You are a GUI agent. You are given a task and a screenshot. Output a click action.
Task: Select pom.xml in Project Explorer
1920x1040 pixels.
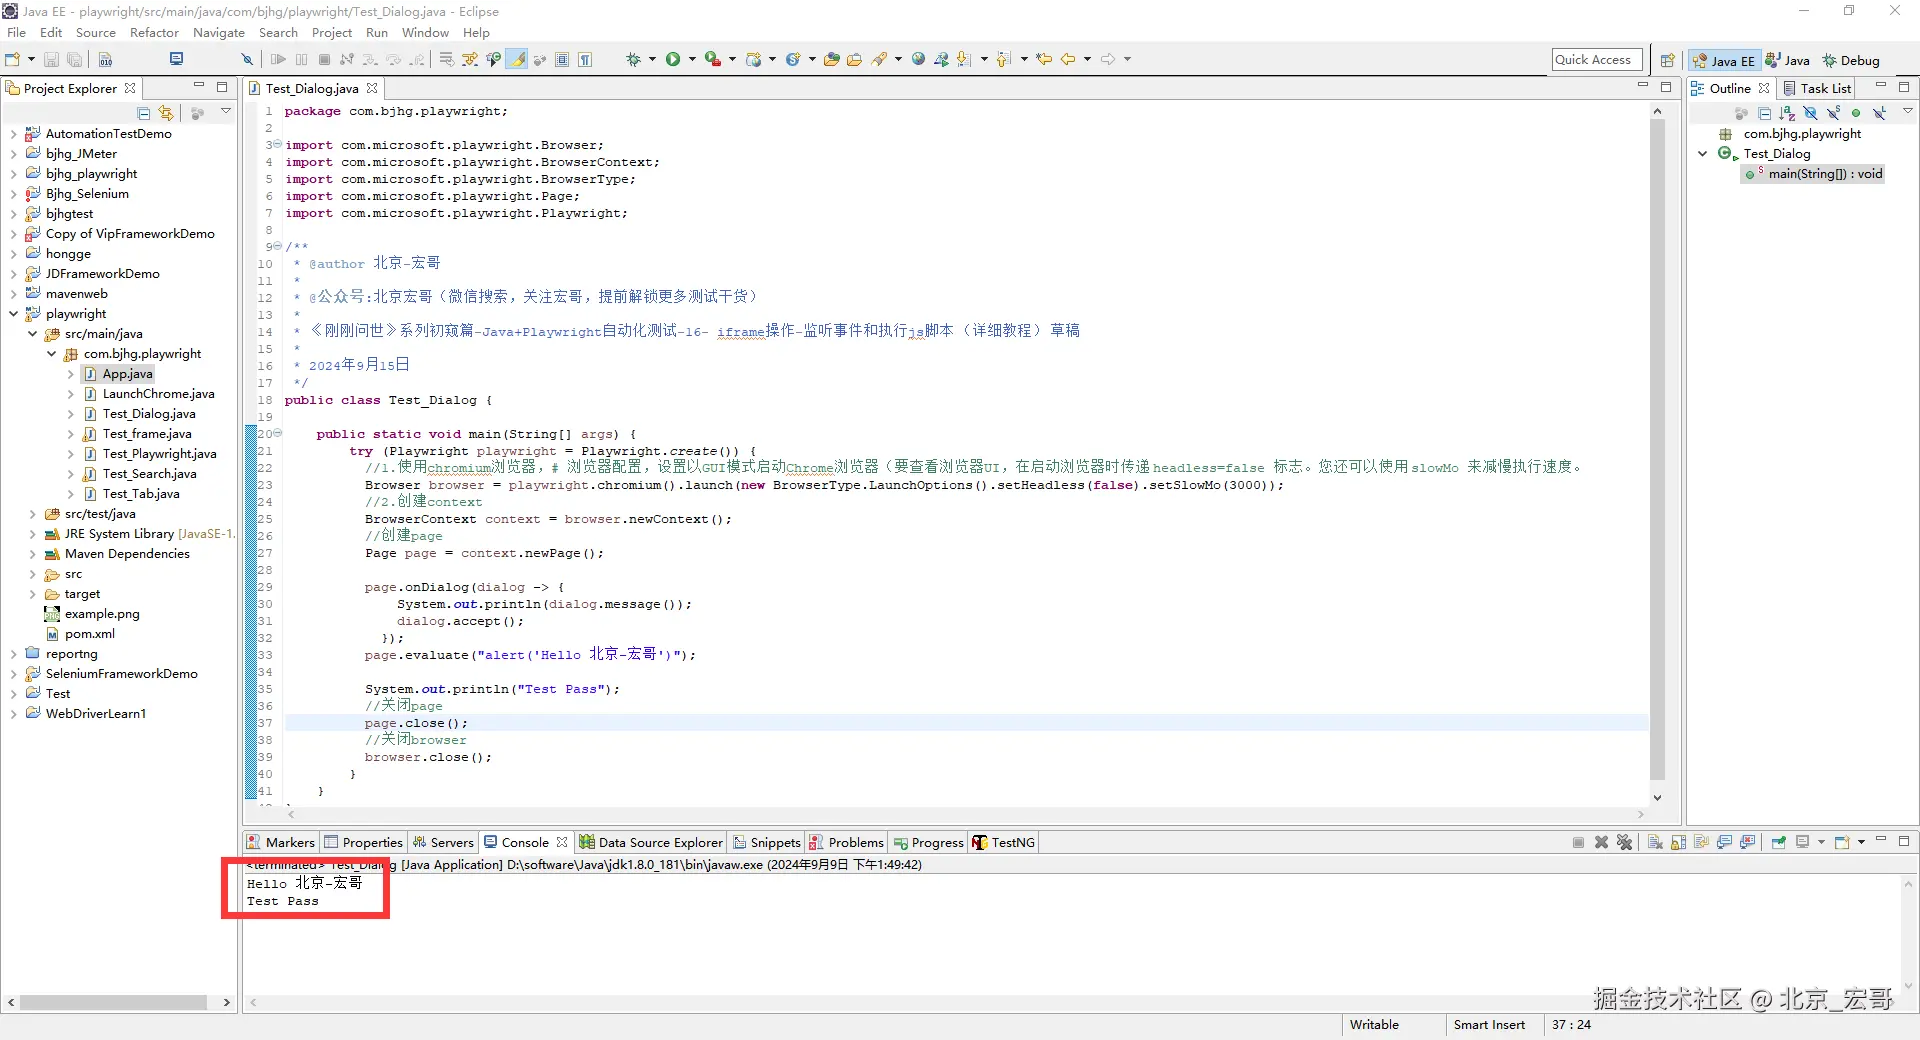(x=90, y=634)
